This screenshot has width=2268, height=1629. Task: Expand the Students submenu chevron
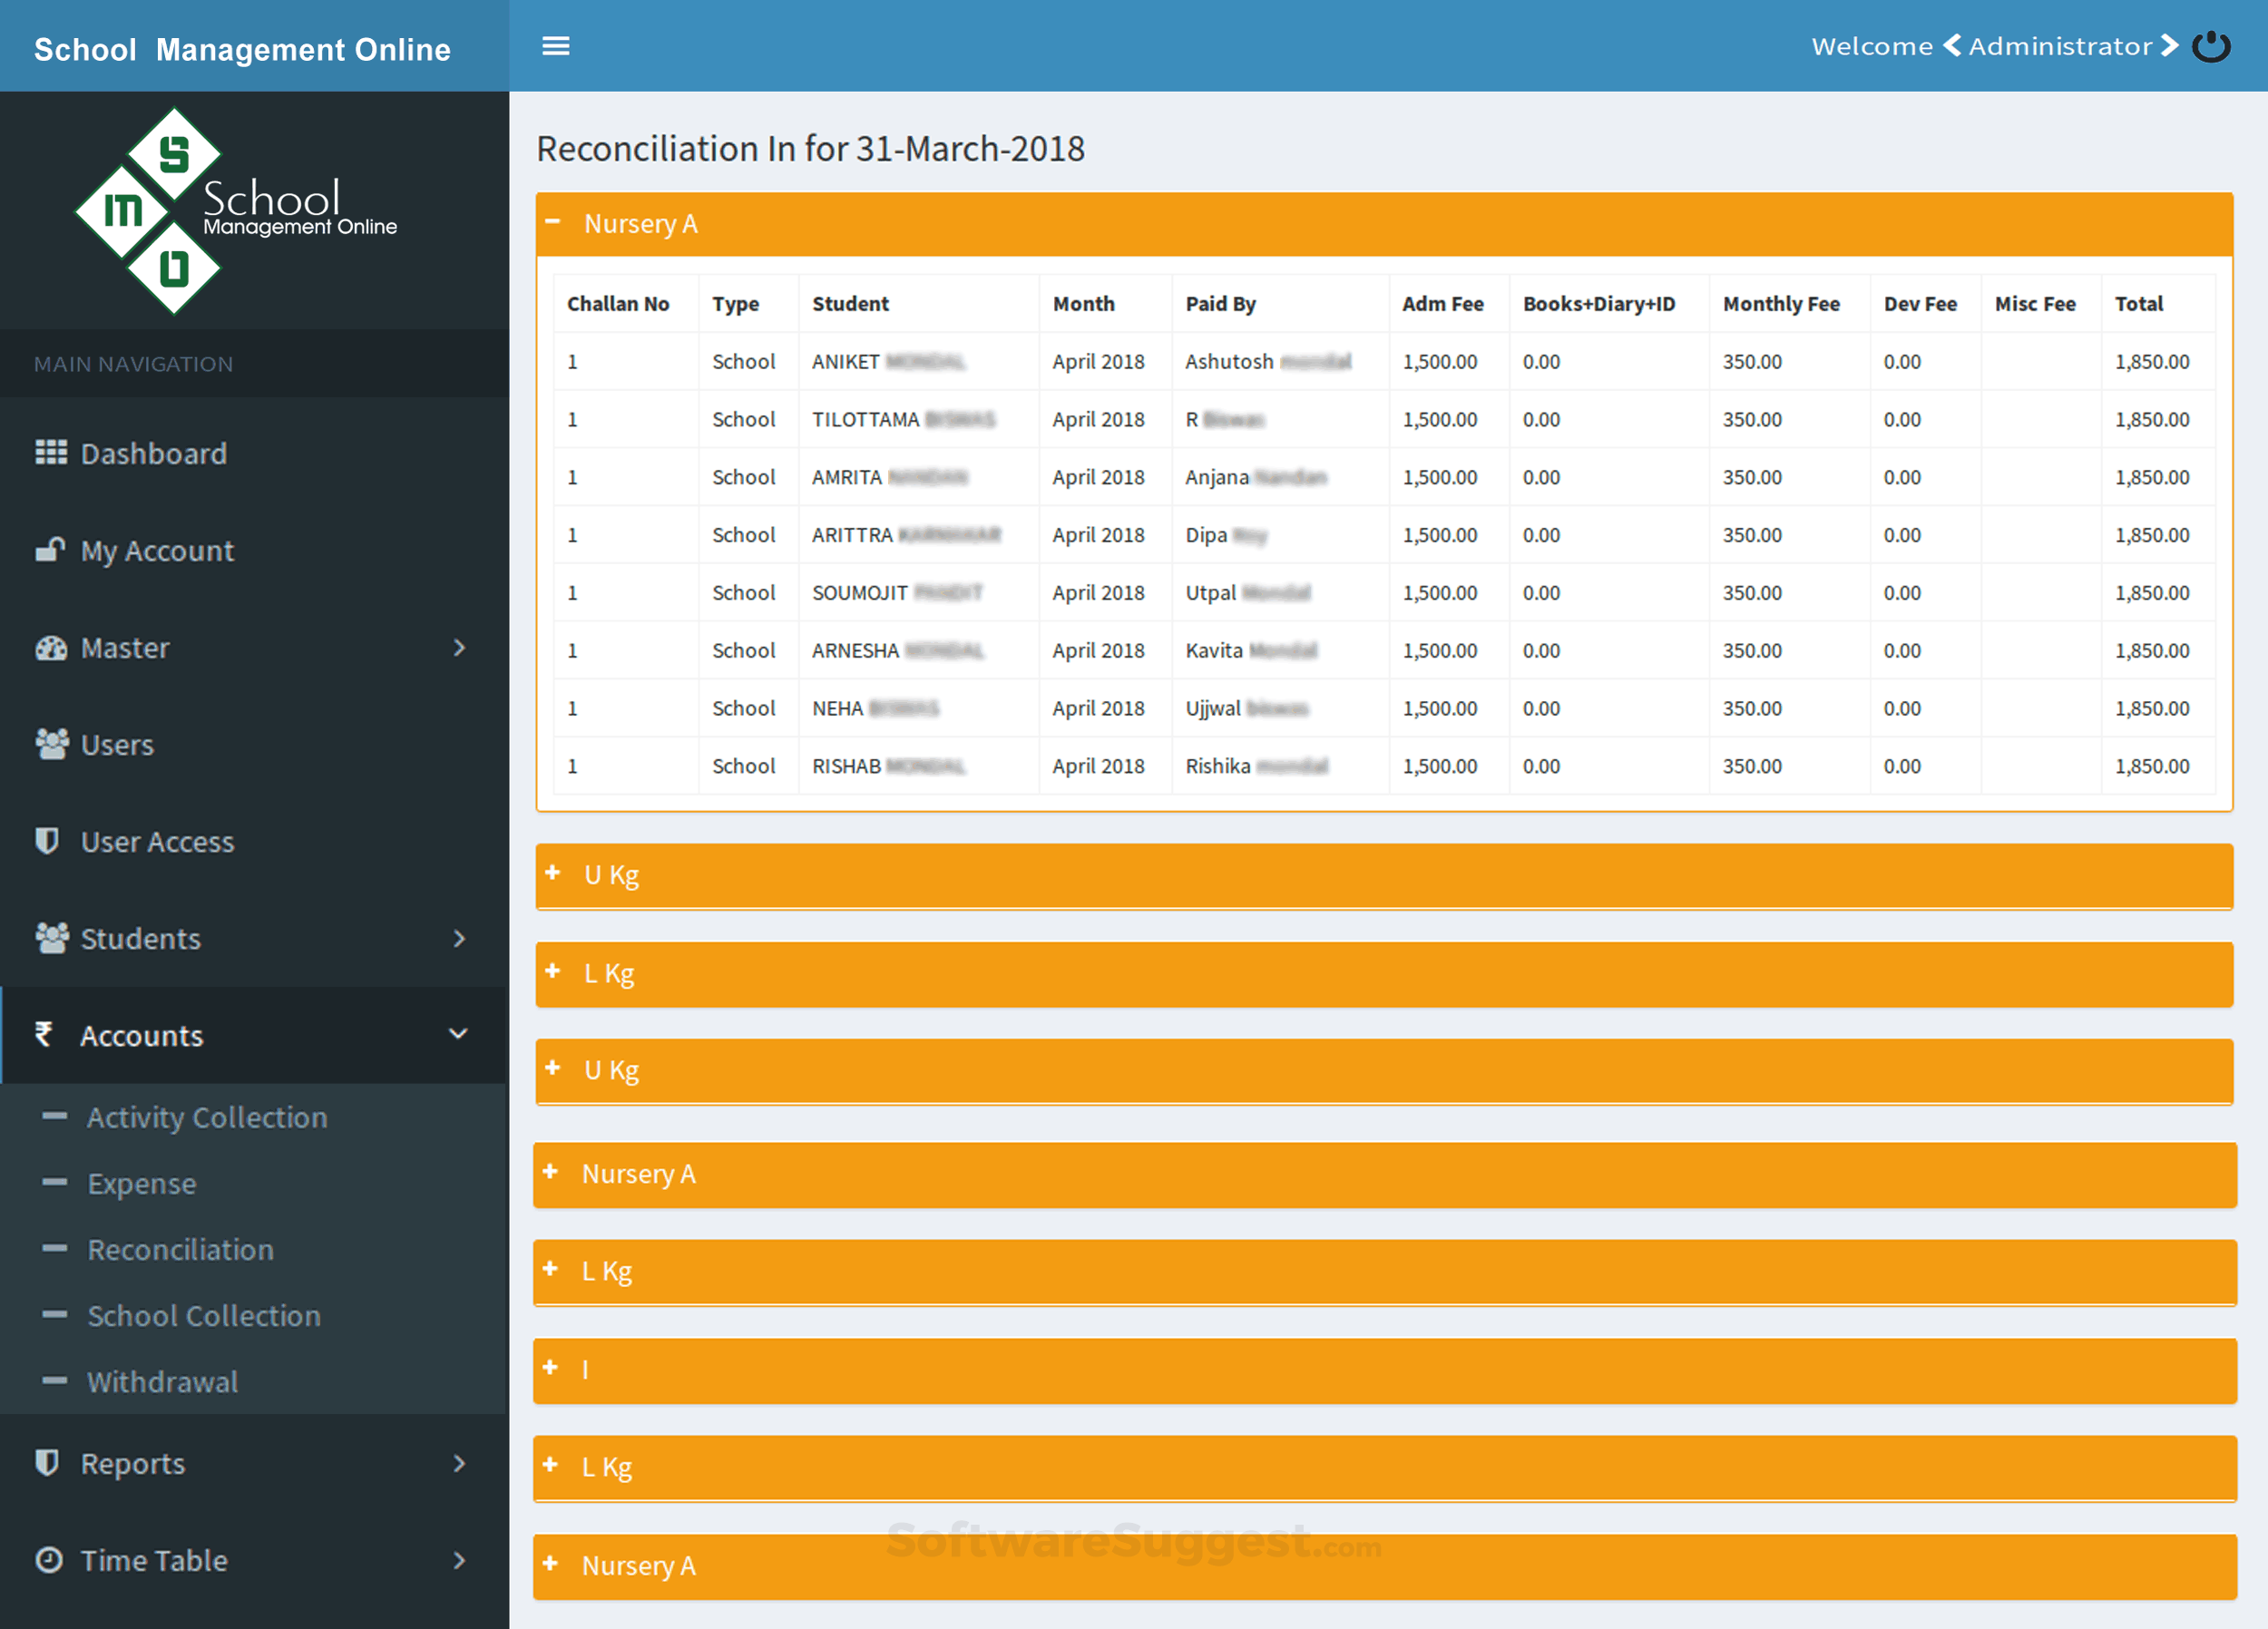click(459, 938)
